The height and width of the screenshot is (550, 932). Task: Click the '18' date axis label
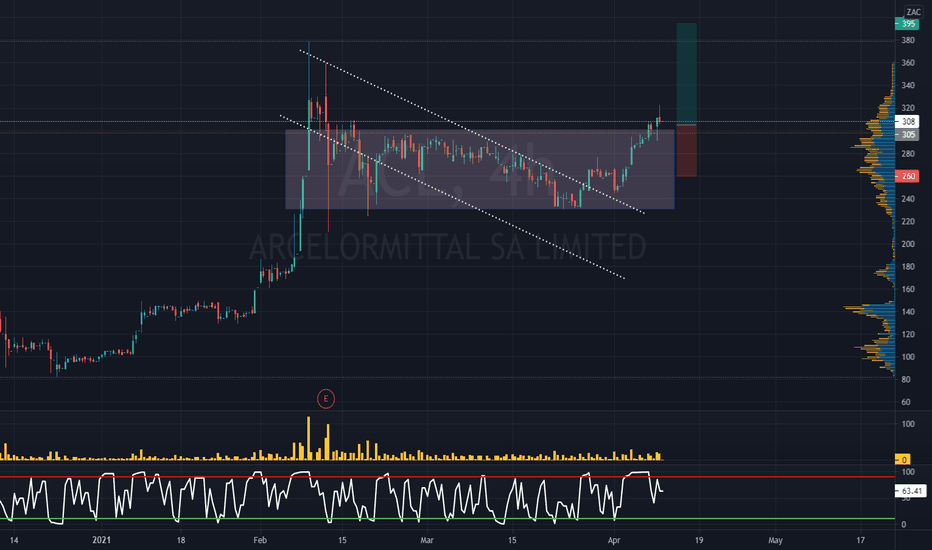[x=181, y=540]
